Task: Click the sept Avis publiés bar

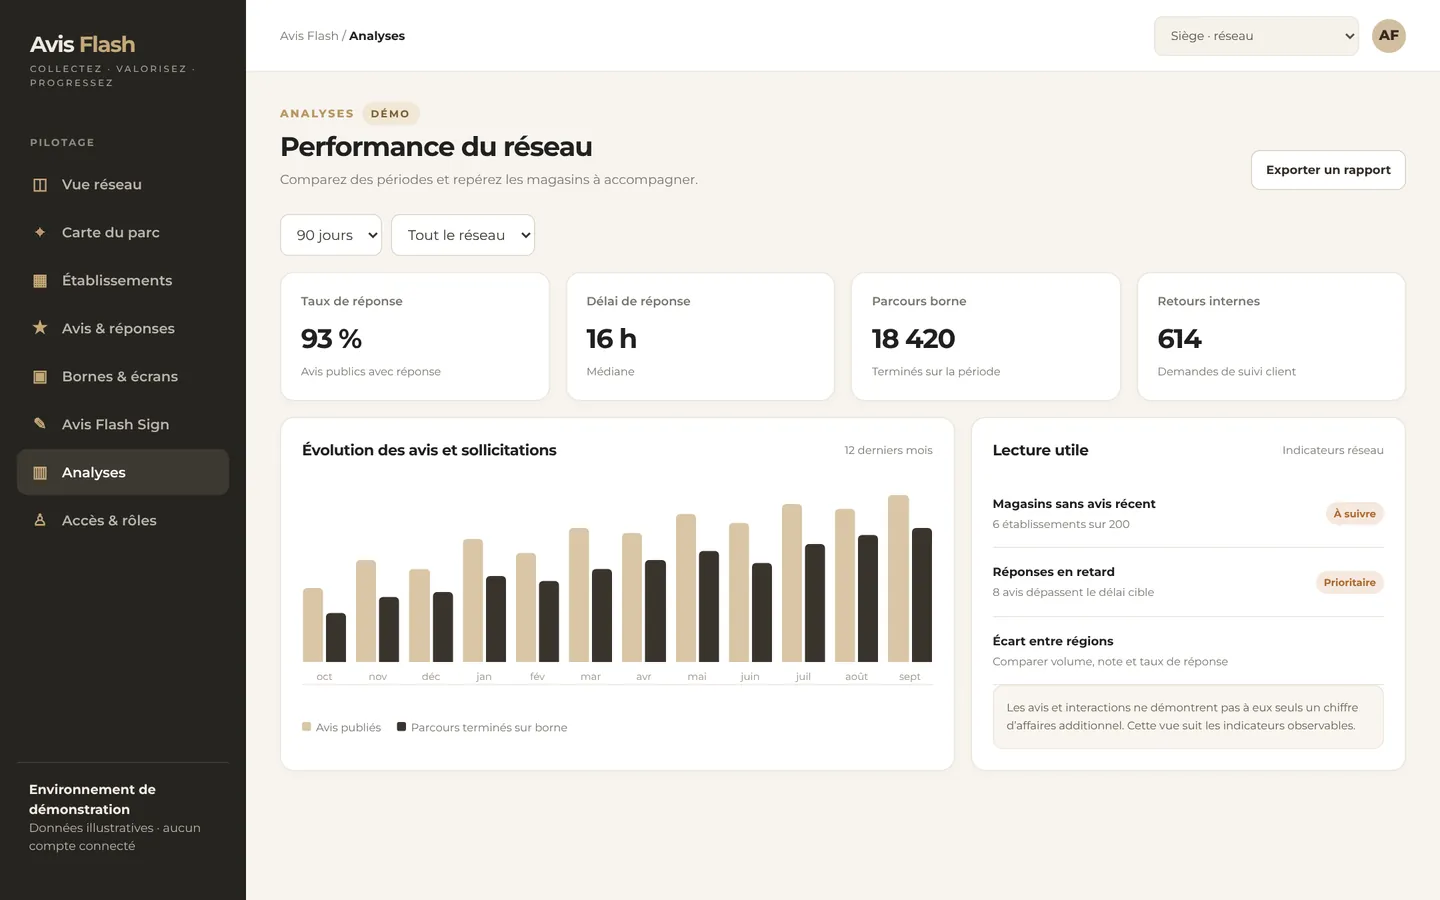Action: [x=898, y=578]
